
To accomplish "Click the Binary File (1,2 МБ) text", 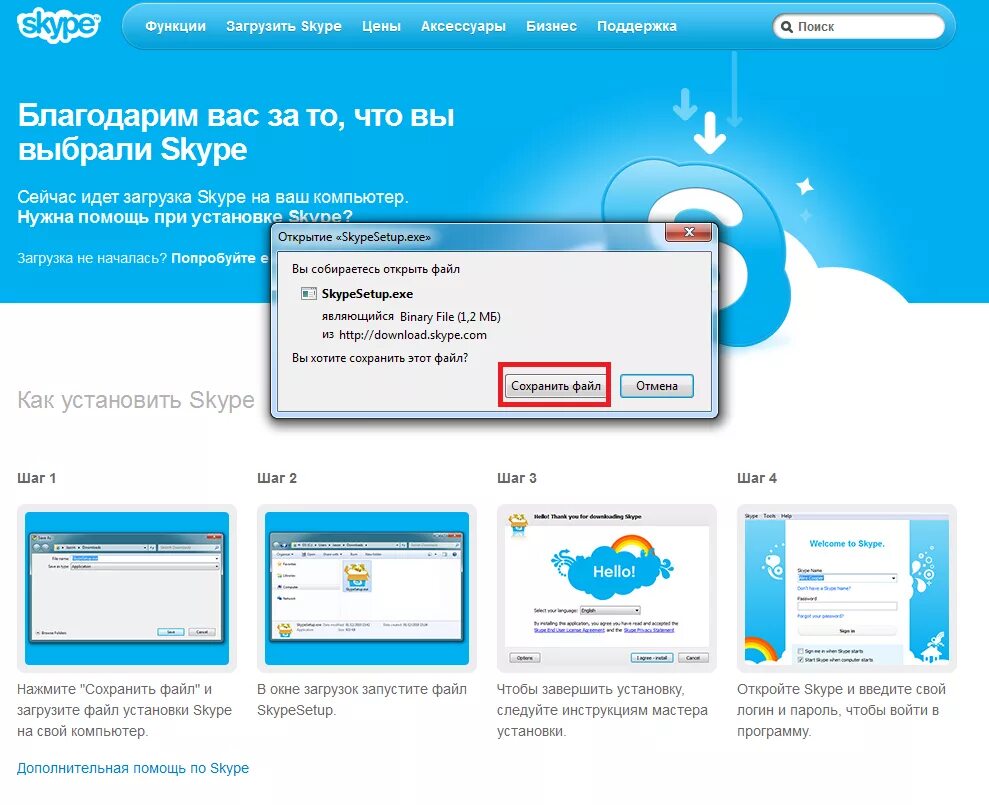I will (x=450, y=317).
